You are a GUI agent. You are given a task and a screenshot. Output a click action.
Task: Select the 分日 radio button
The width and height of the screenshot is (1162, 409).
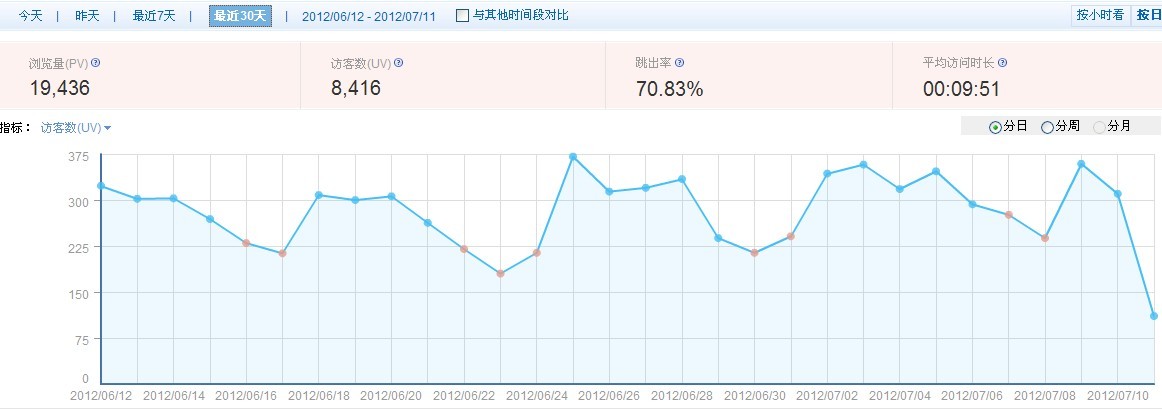pos(995,127)
